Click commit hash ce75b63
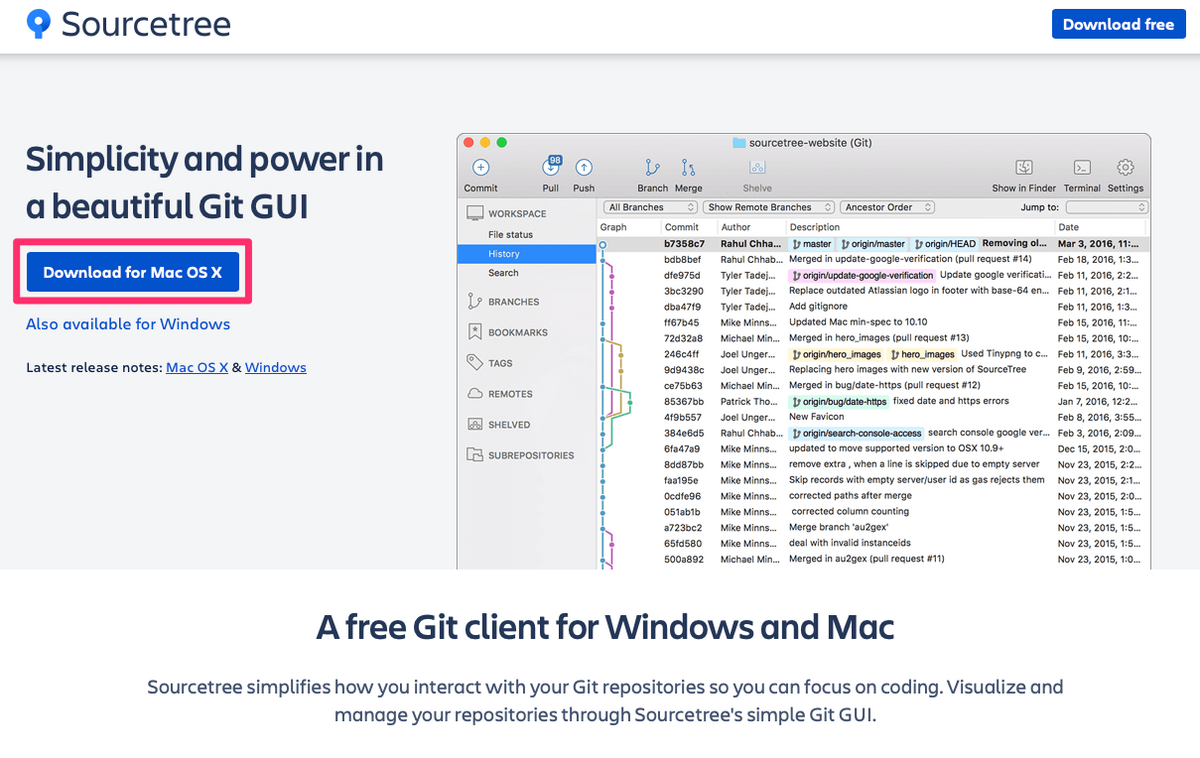Image resolution: width=1200 pixels, height=758 pixels. pos(683,385)
